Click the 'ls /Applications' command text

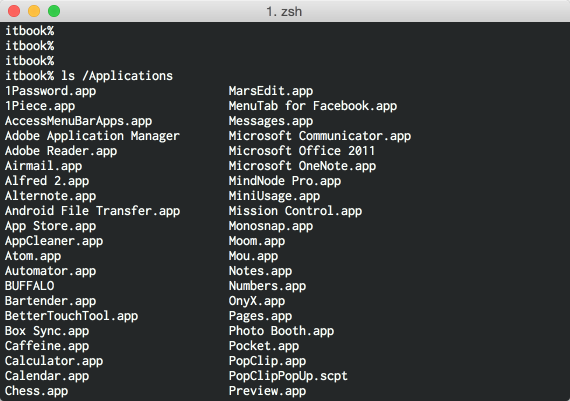point(117,76)
